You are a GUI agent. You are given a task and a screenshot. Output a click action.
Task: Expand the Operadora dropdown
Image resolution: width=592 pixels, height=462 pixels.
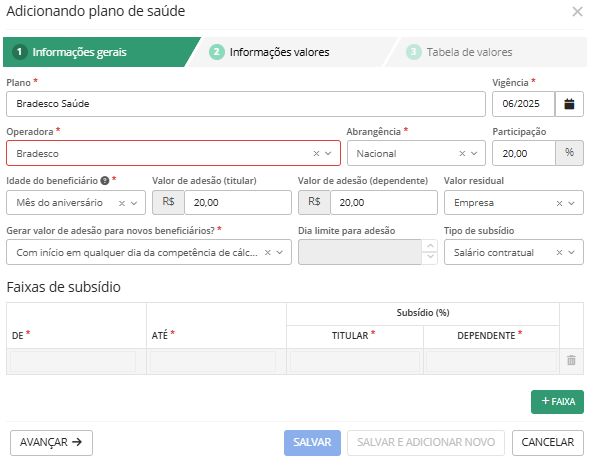[x=328, y=153]
